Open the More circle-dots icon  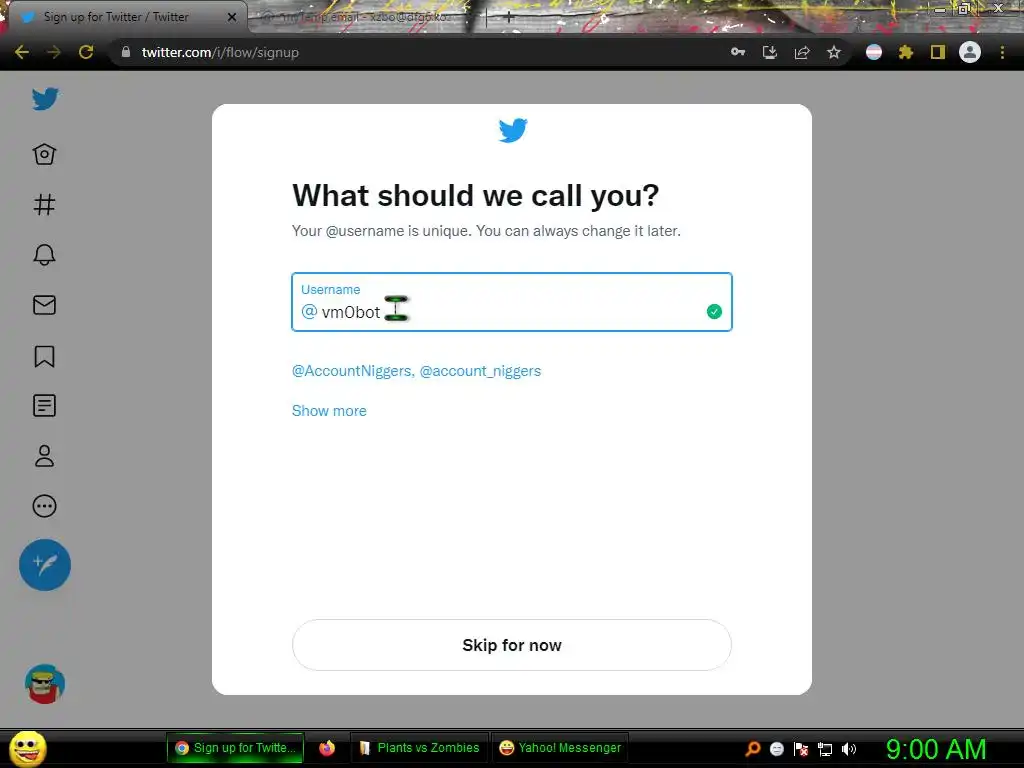[44, 506]
